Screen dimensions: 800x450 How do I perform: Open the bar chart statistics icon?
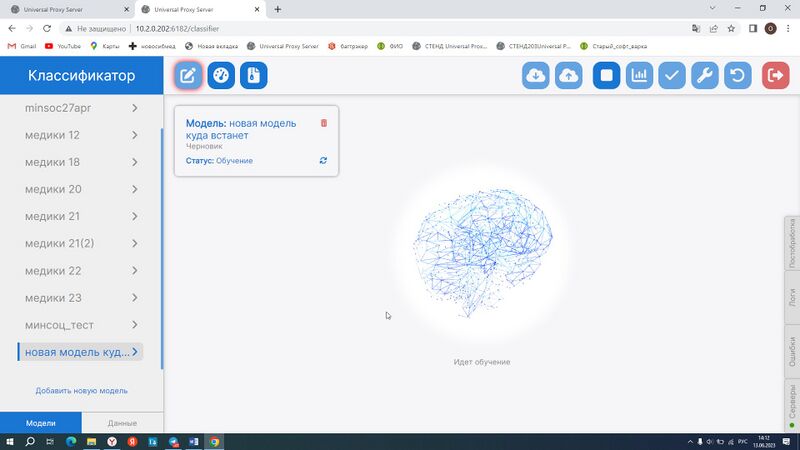(x=639, y=76)
